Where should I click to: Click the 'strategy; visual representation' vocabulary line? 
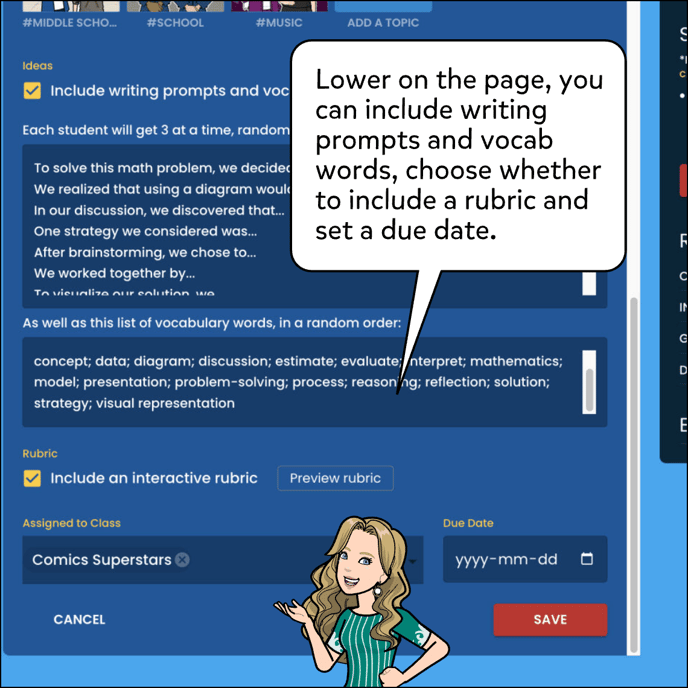[134, 403]
